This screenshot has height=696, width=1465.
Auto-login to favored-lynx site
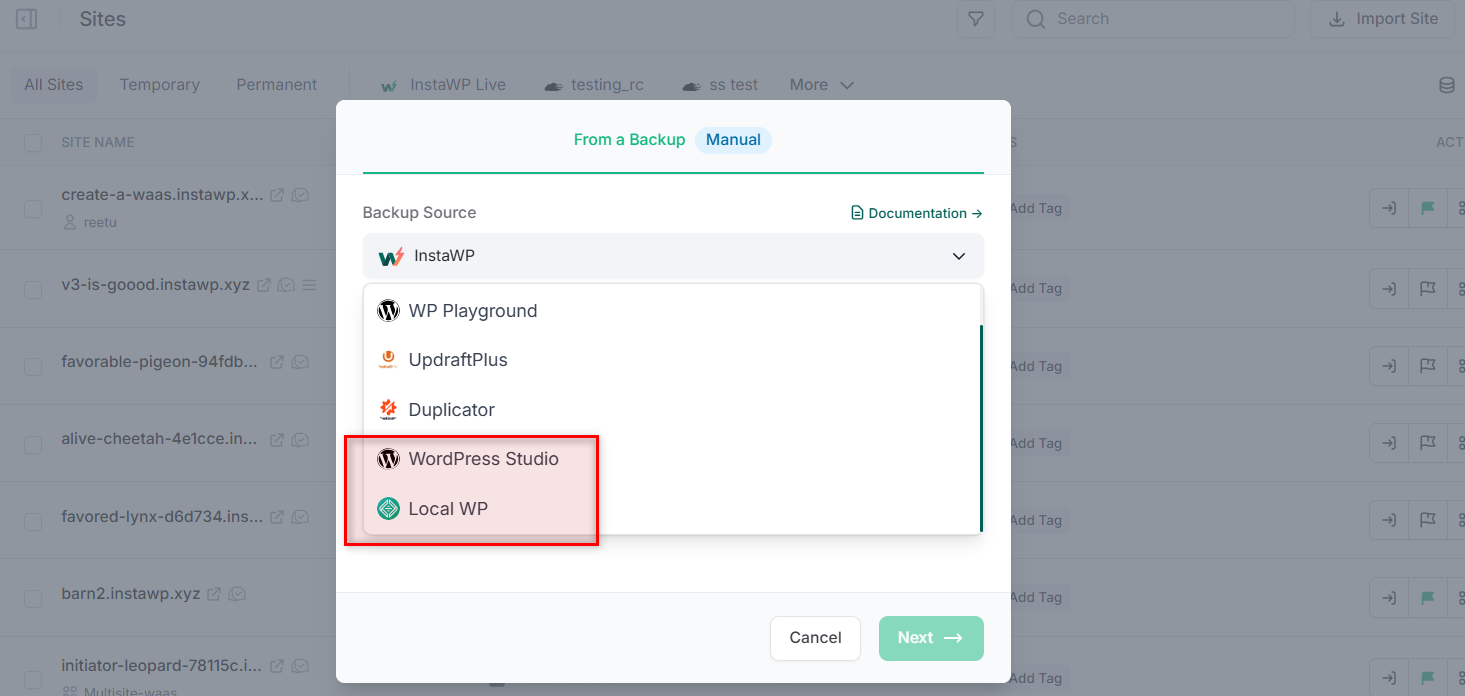pos(1389,520)
